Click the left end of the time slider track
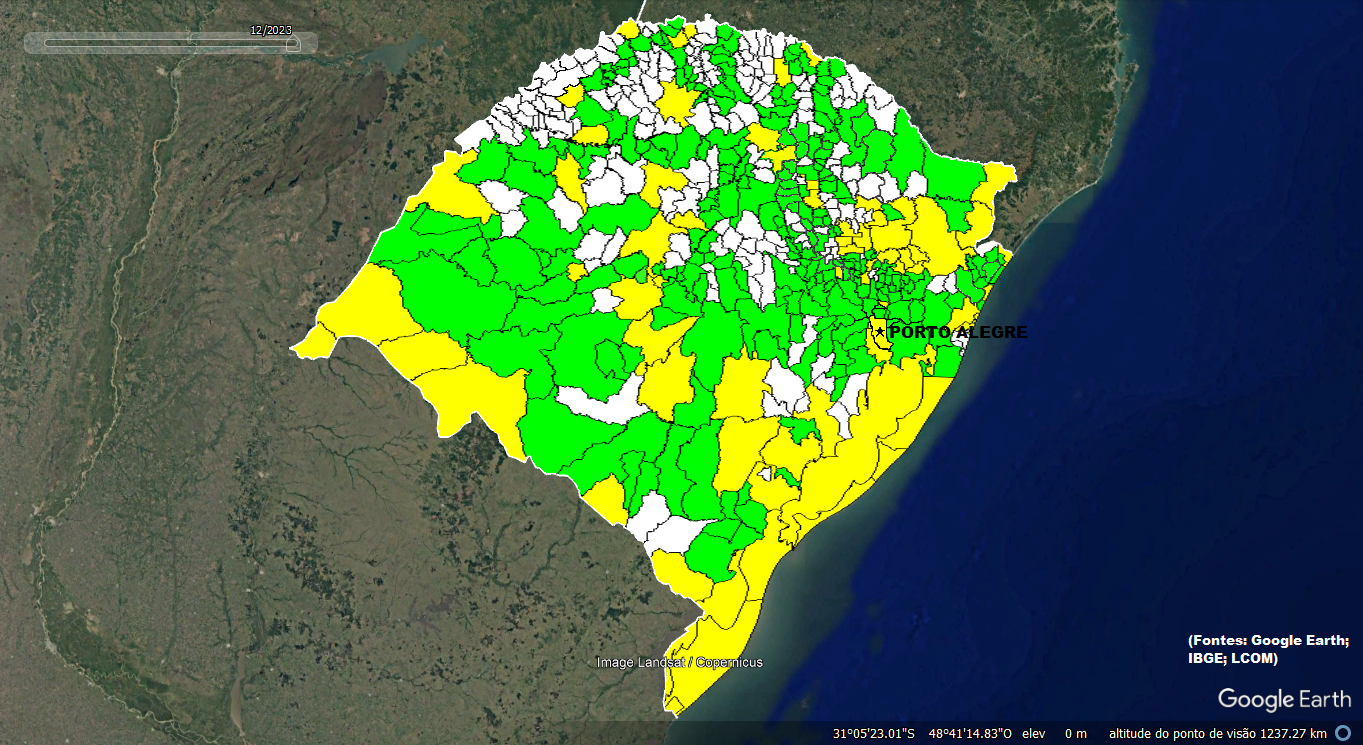Viewport: 1363px width, 745px height. [x=48, y=43]
